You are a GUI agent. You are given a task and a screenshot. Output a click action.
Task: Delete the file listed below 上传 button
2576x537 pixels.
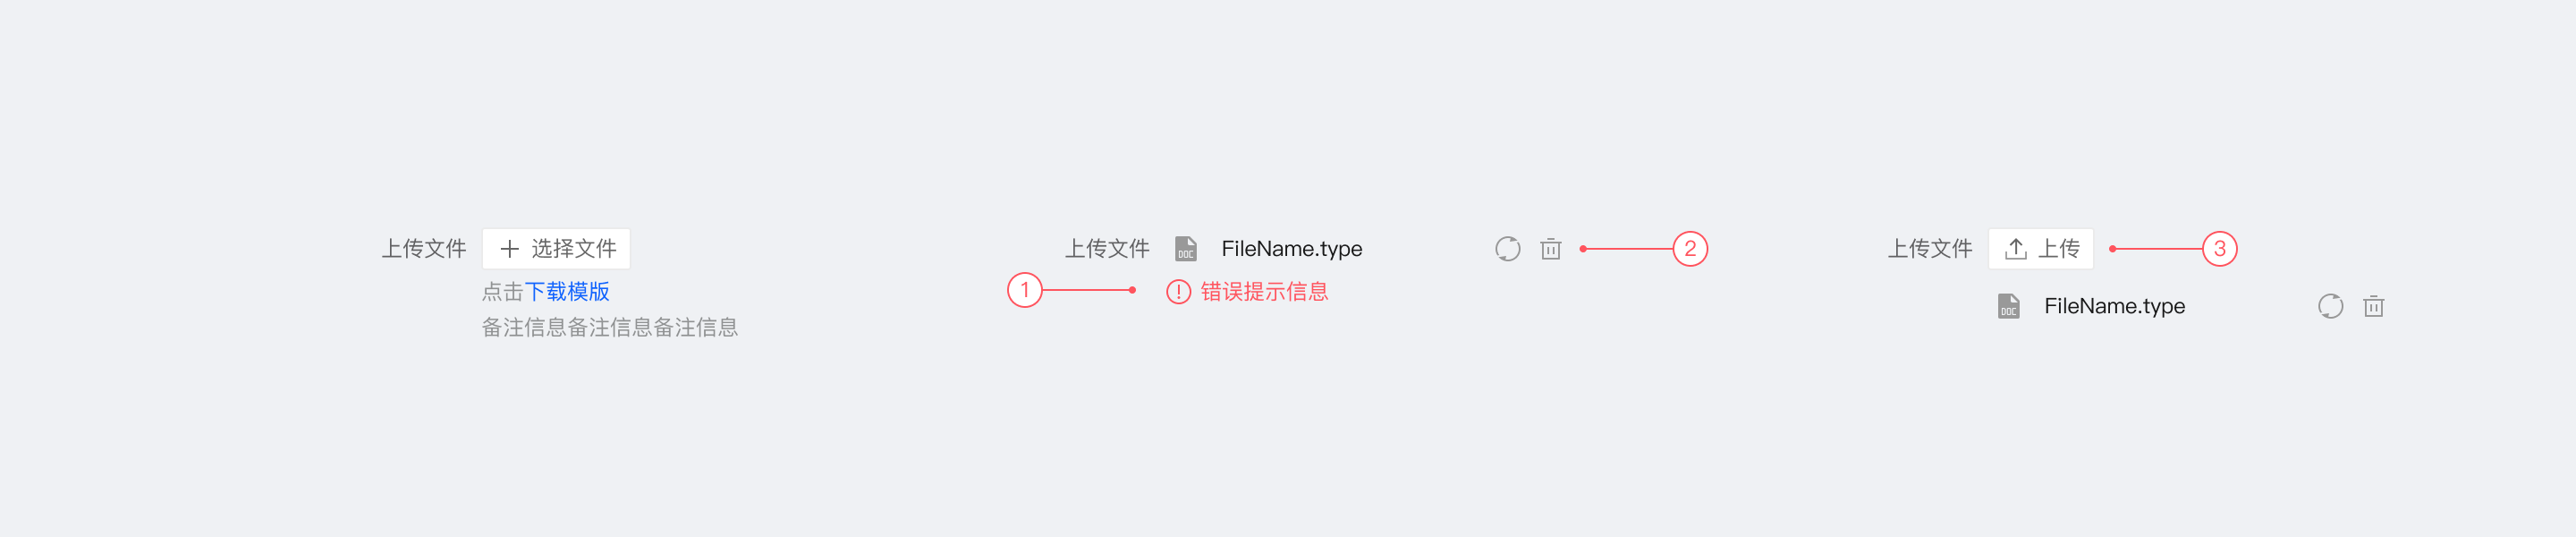tap(2373, 306)
